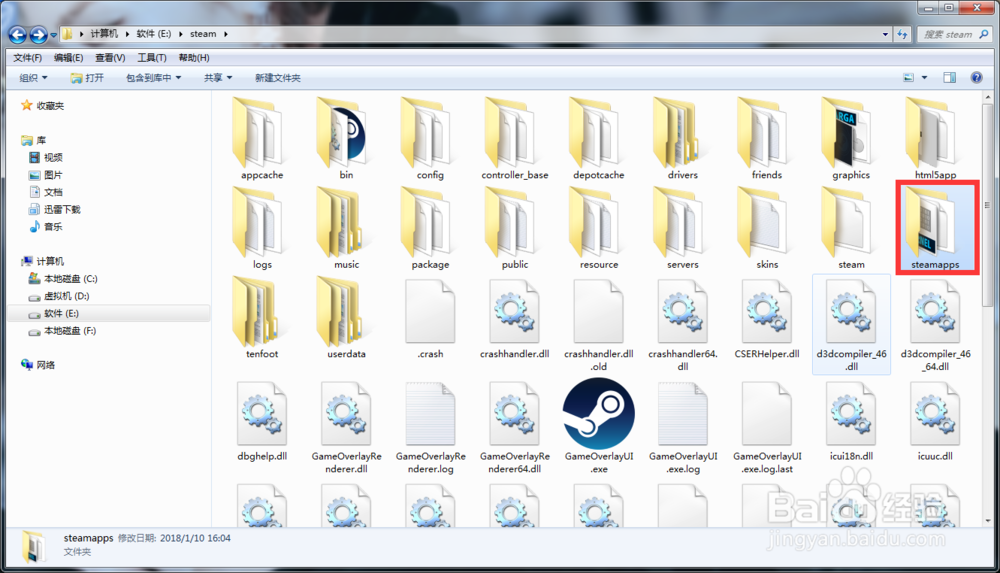The image size is (1000, 573).
Task: Select the userdata folder
Action: (x=346, y=318)
